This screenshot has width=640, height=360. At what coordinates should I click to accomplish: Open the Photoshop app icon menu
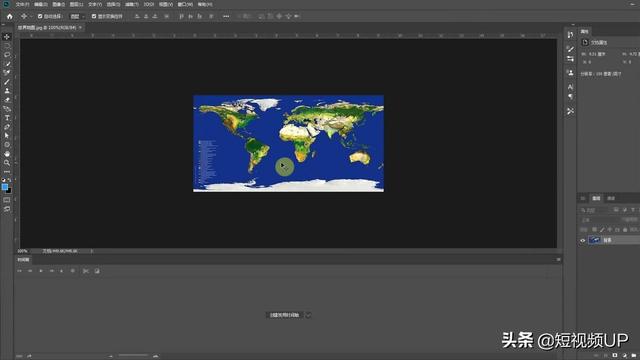click(x=6, y=4)
